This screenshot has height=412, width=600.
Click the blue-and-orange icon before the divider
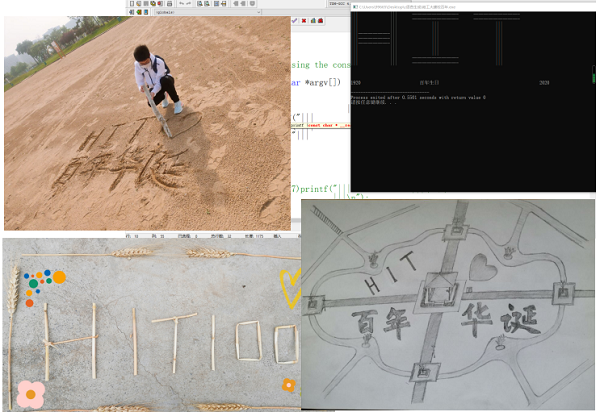click(224, 3)
